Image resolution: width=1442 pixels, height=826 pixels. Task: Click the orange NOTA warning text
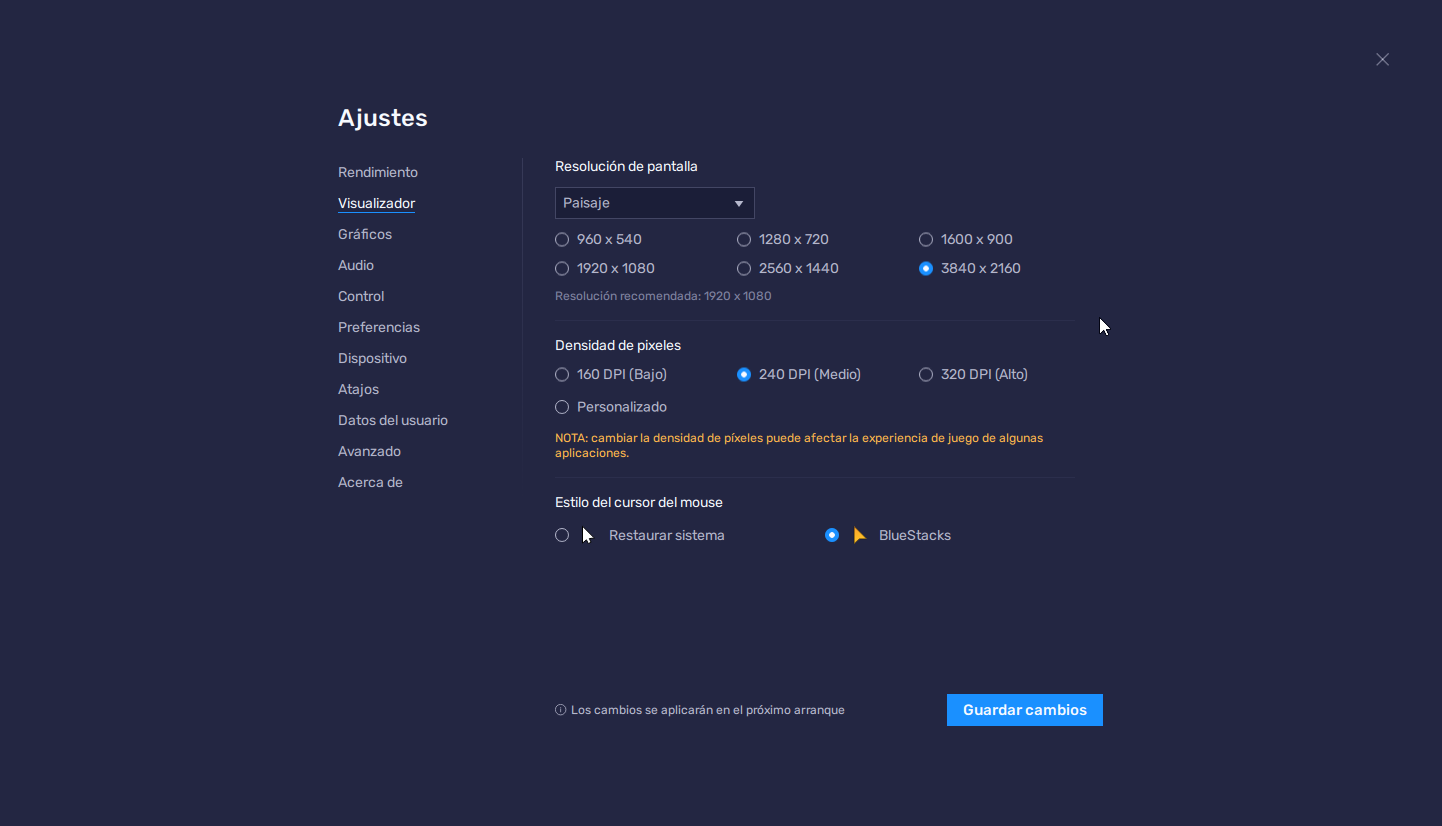coord(799,445)
